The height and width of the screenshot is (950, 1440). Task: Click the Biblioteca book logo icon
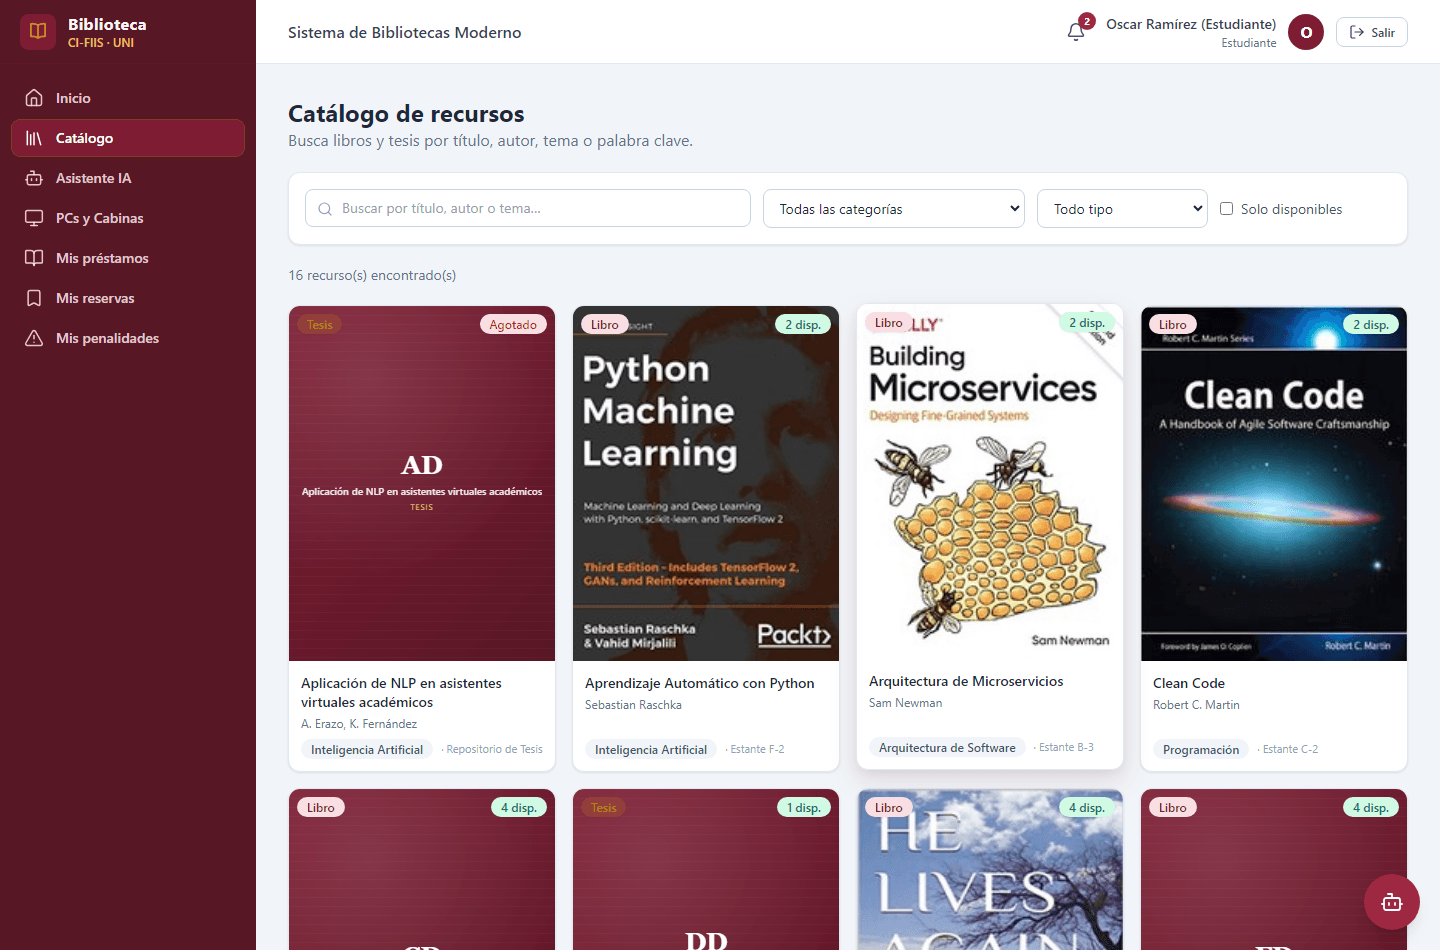(x=38, y=32)
